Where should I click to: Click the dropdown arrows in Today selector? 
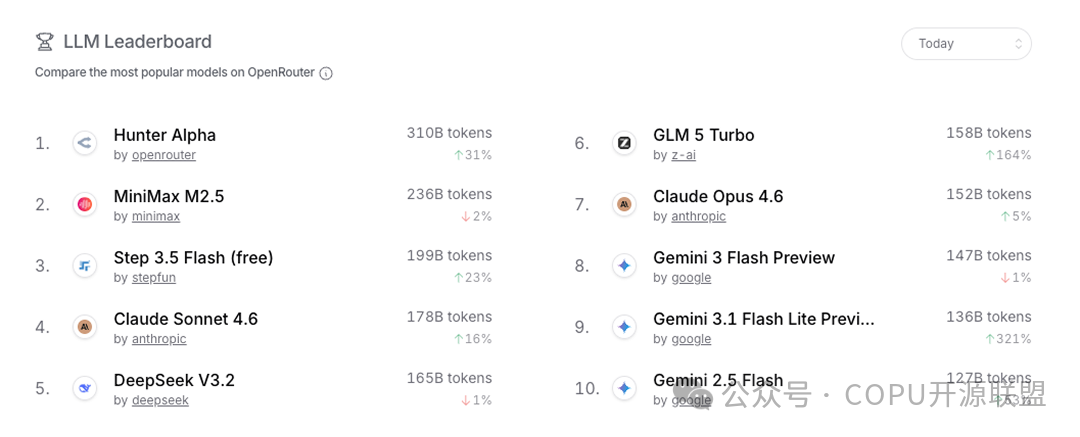(x=1018, y=43)
